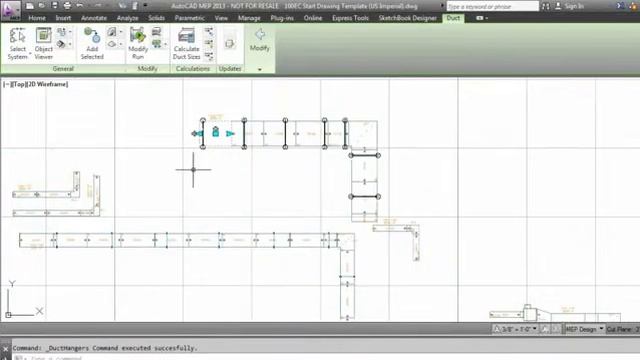Click upper small icon beside Object Viewer

click(x=61, y=31)
